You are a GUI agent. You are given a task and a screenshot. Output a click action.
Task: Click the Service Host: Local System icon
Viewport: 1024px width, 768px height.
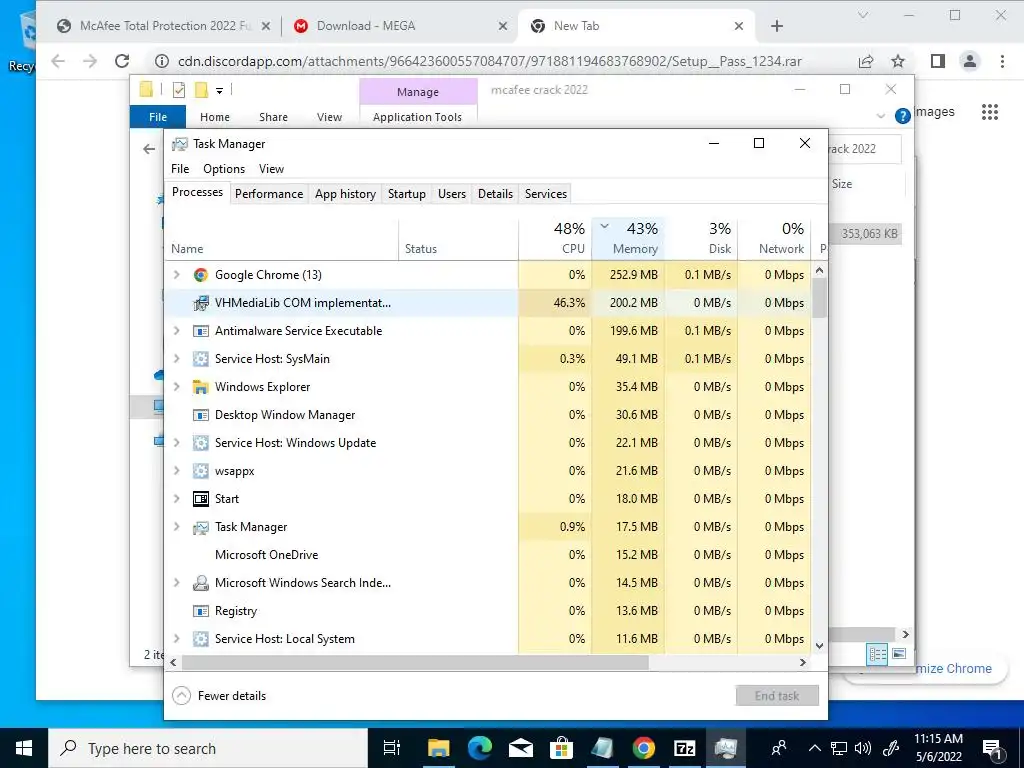coord(200,639)
